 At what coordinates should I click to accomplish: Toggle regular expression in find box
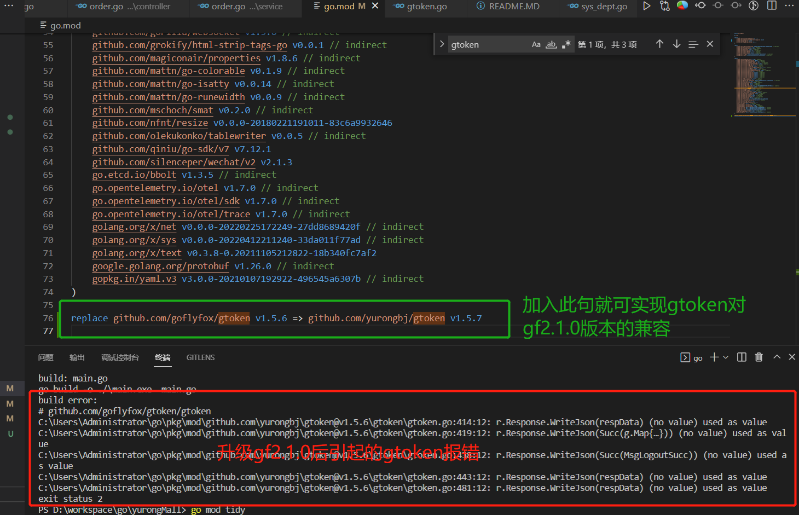pyautogui.click(x=566, y=45)
